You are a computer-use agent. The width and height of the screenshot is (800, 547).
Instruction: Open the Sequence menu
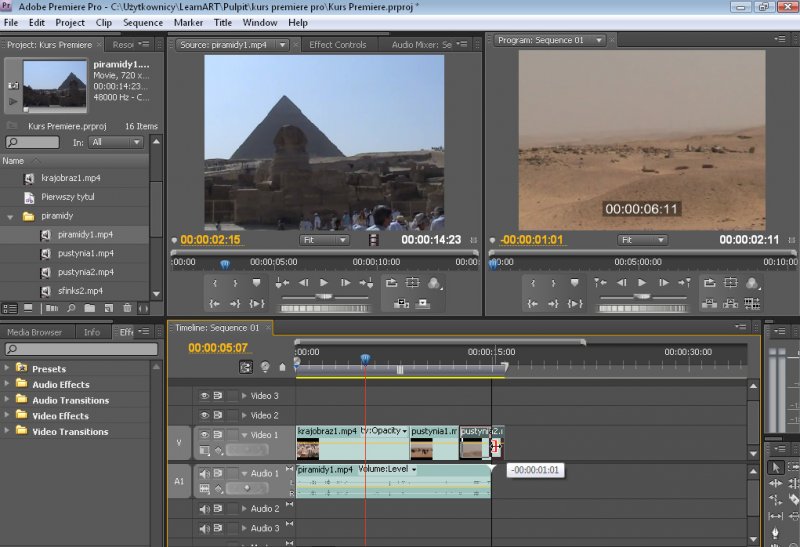[x=143, y=22]
